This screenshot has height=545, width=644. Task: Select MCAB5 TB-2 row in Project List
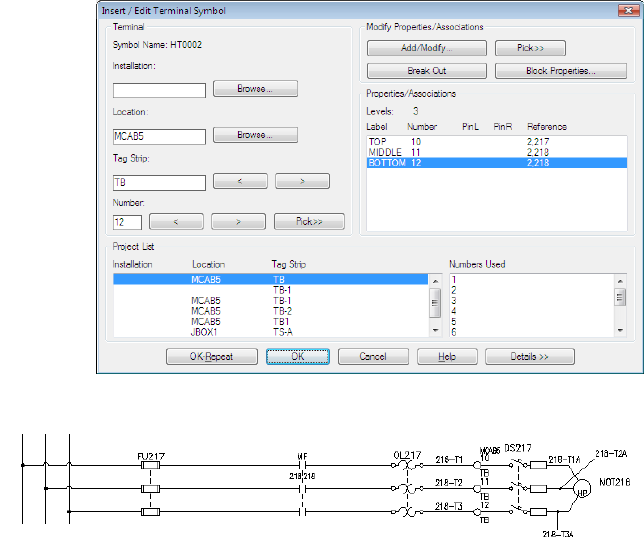(270, 311)
